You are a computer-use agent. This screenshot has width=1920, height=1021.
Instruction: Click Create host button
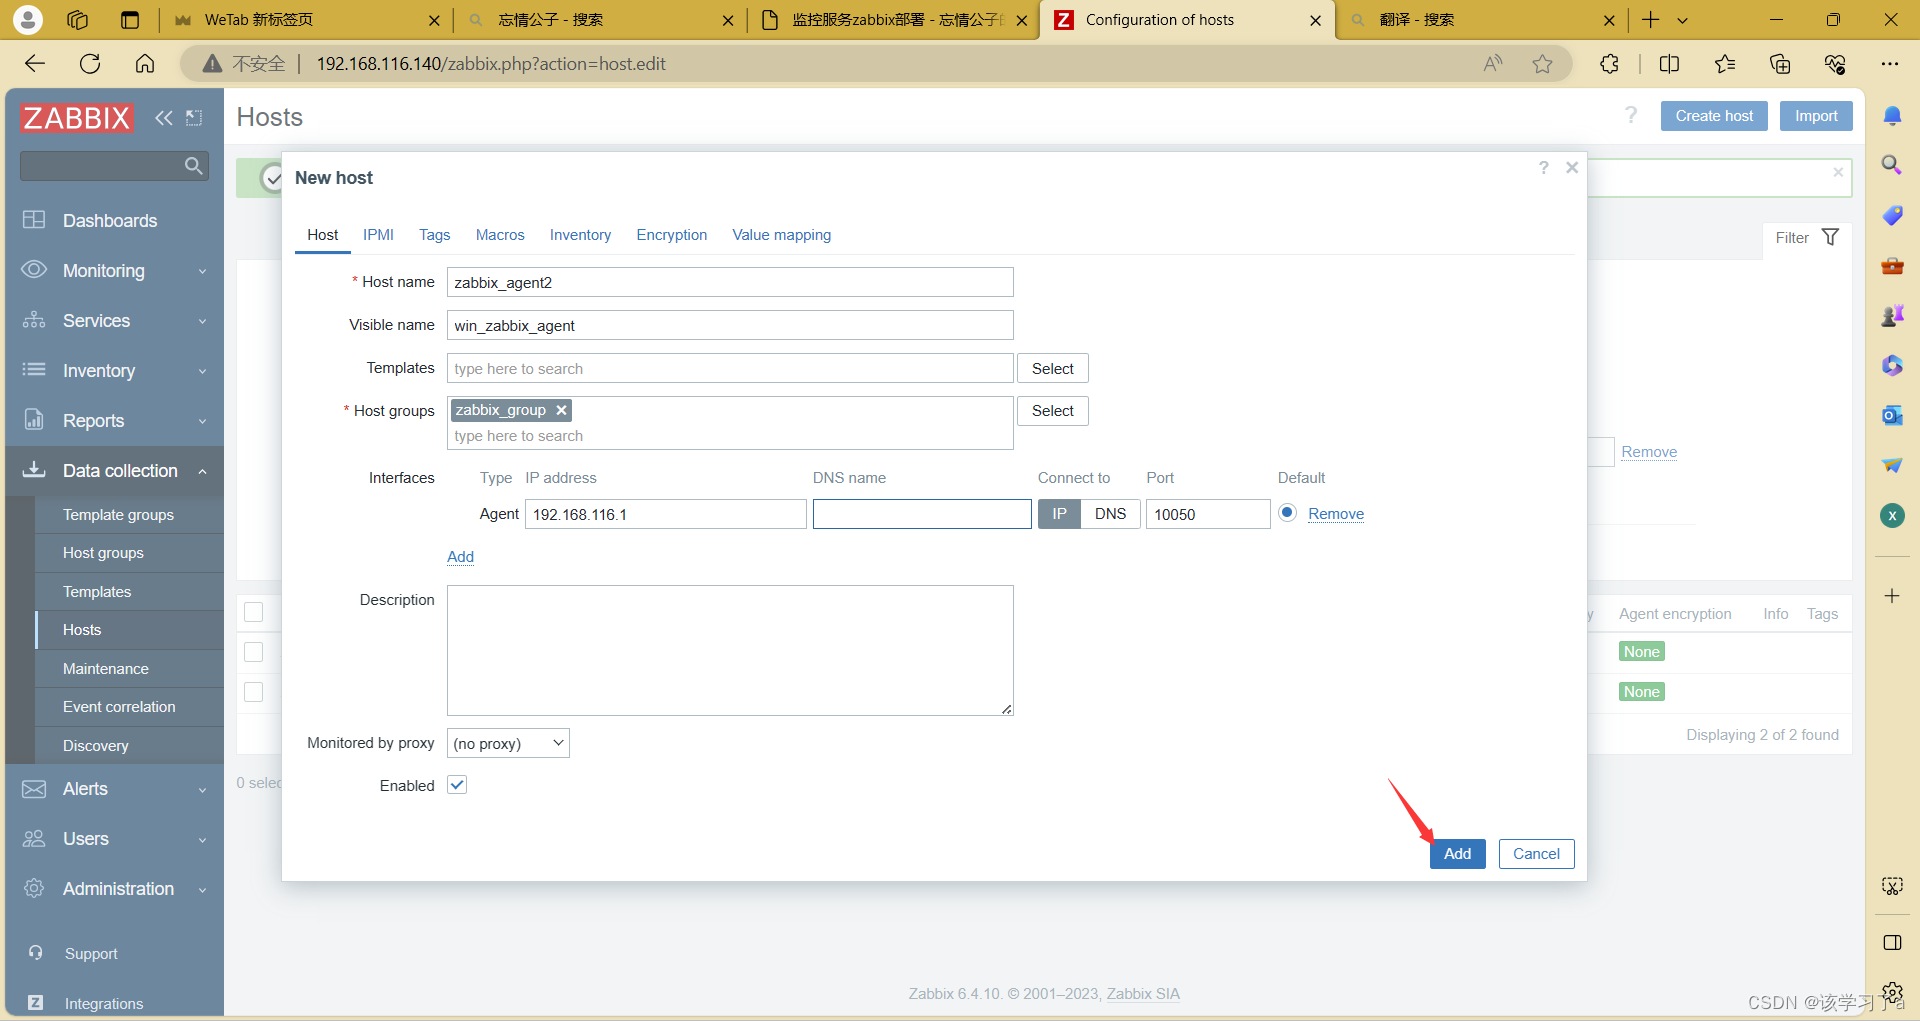1714,116
